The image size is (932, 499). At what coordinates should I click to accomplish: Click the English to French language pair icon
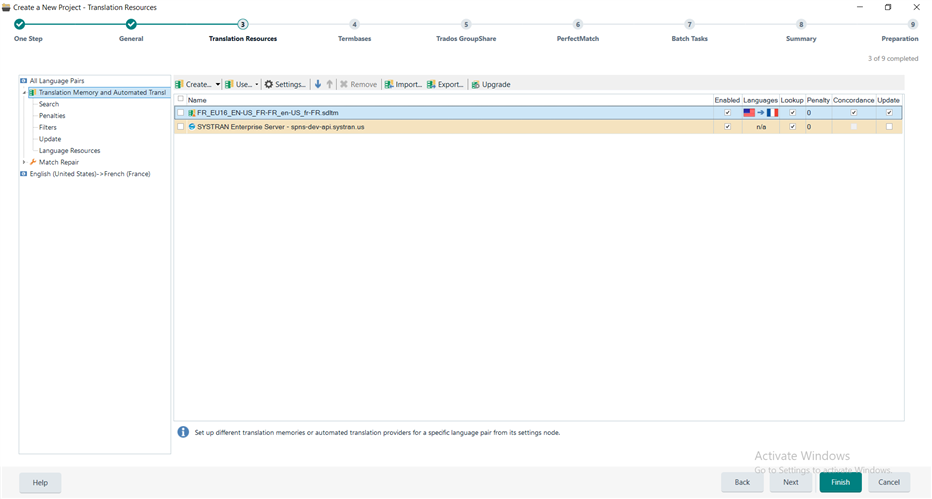(x=24, y=174)
